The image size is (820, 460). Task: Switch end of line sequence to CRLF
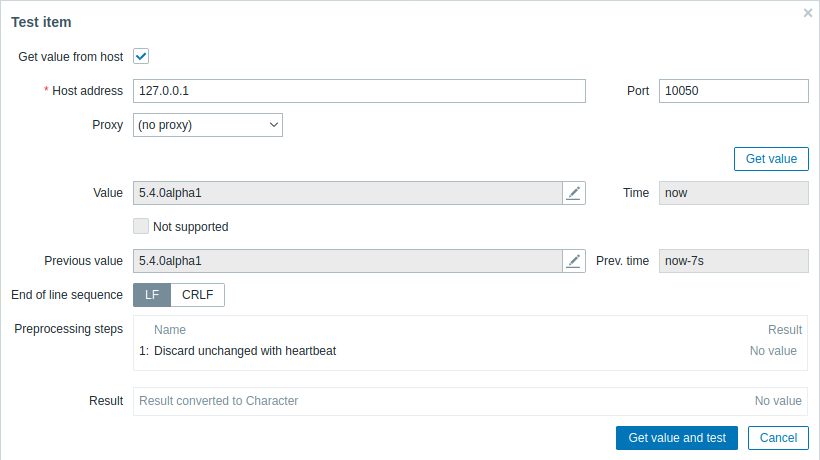click(197, 295)
